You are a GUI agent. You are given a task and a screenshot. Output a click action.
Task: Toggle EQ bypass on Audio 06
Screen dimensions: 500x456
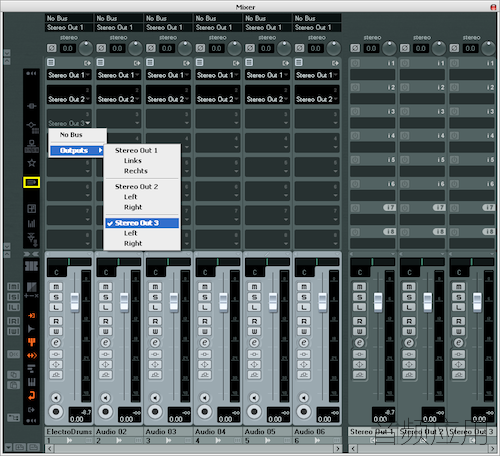[x=304, y=364]
